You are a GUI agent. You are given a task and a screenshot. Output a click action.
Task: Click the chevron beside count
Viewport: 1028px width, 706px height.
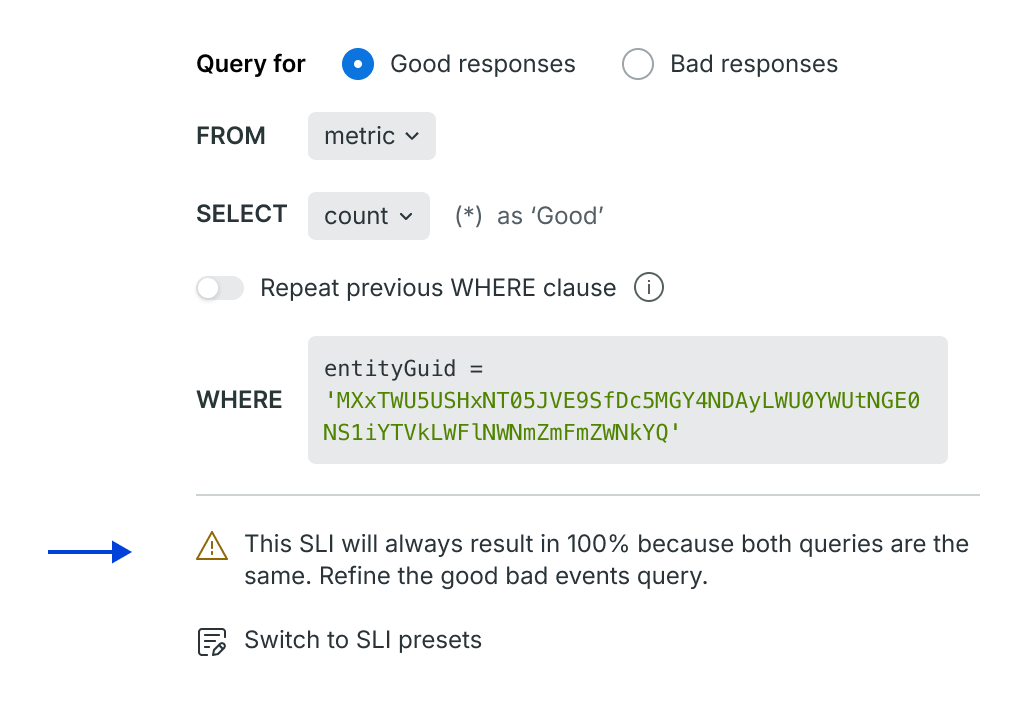tap(406, 216)
